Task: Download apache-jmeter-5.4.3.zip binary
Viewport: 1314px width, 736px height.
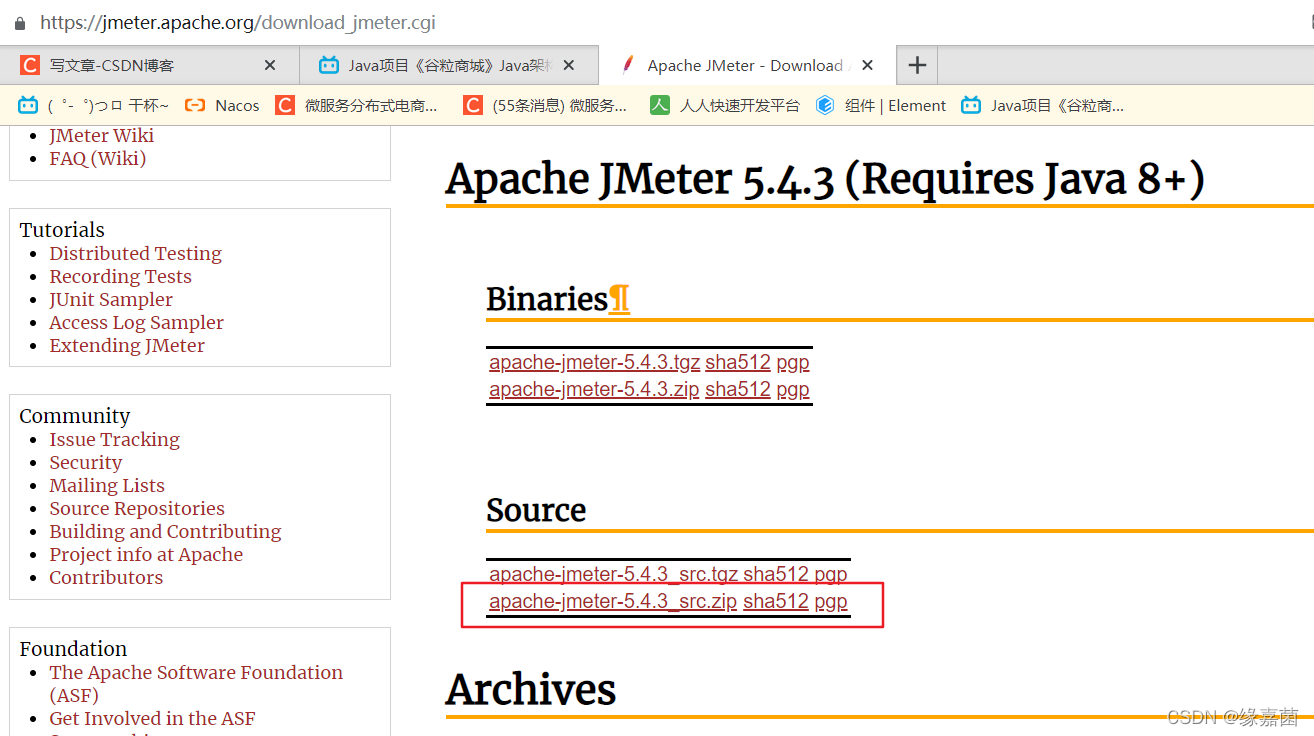Action: pyautogui.click(x=594, y=389)
